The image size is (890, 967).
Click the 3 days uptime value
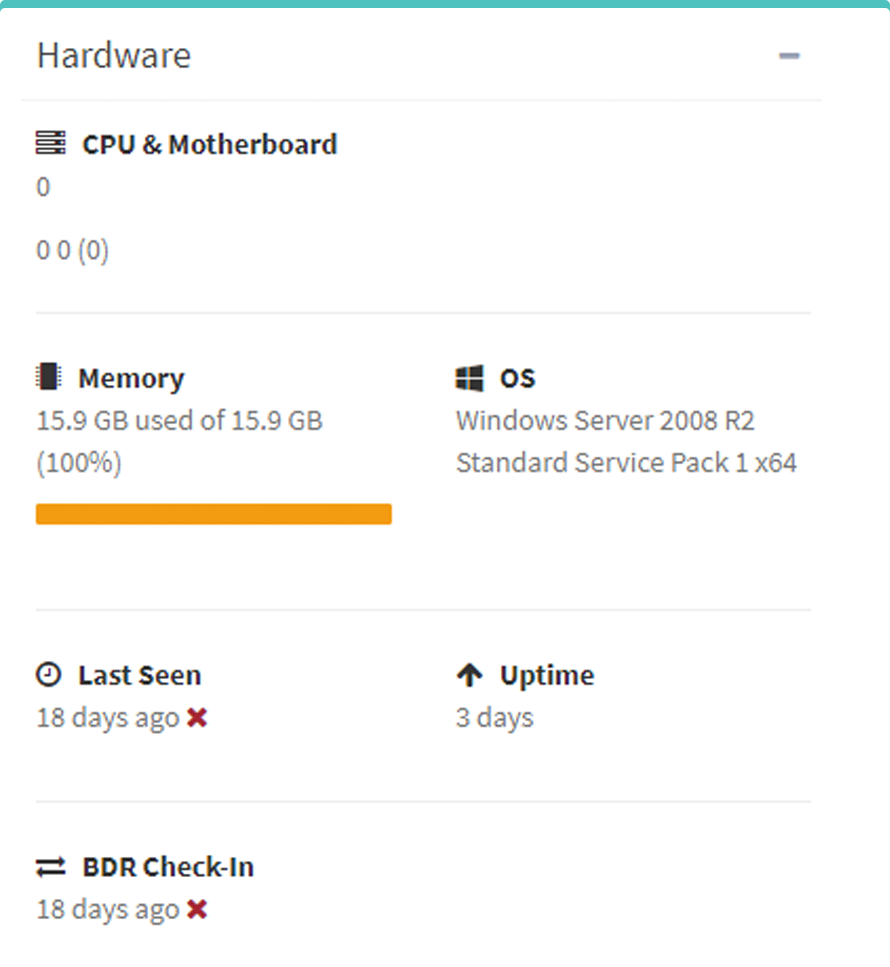click(495, 718)
